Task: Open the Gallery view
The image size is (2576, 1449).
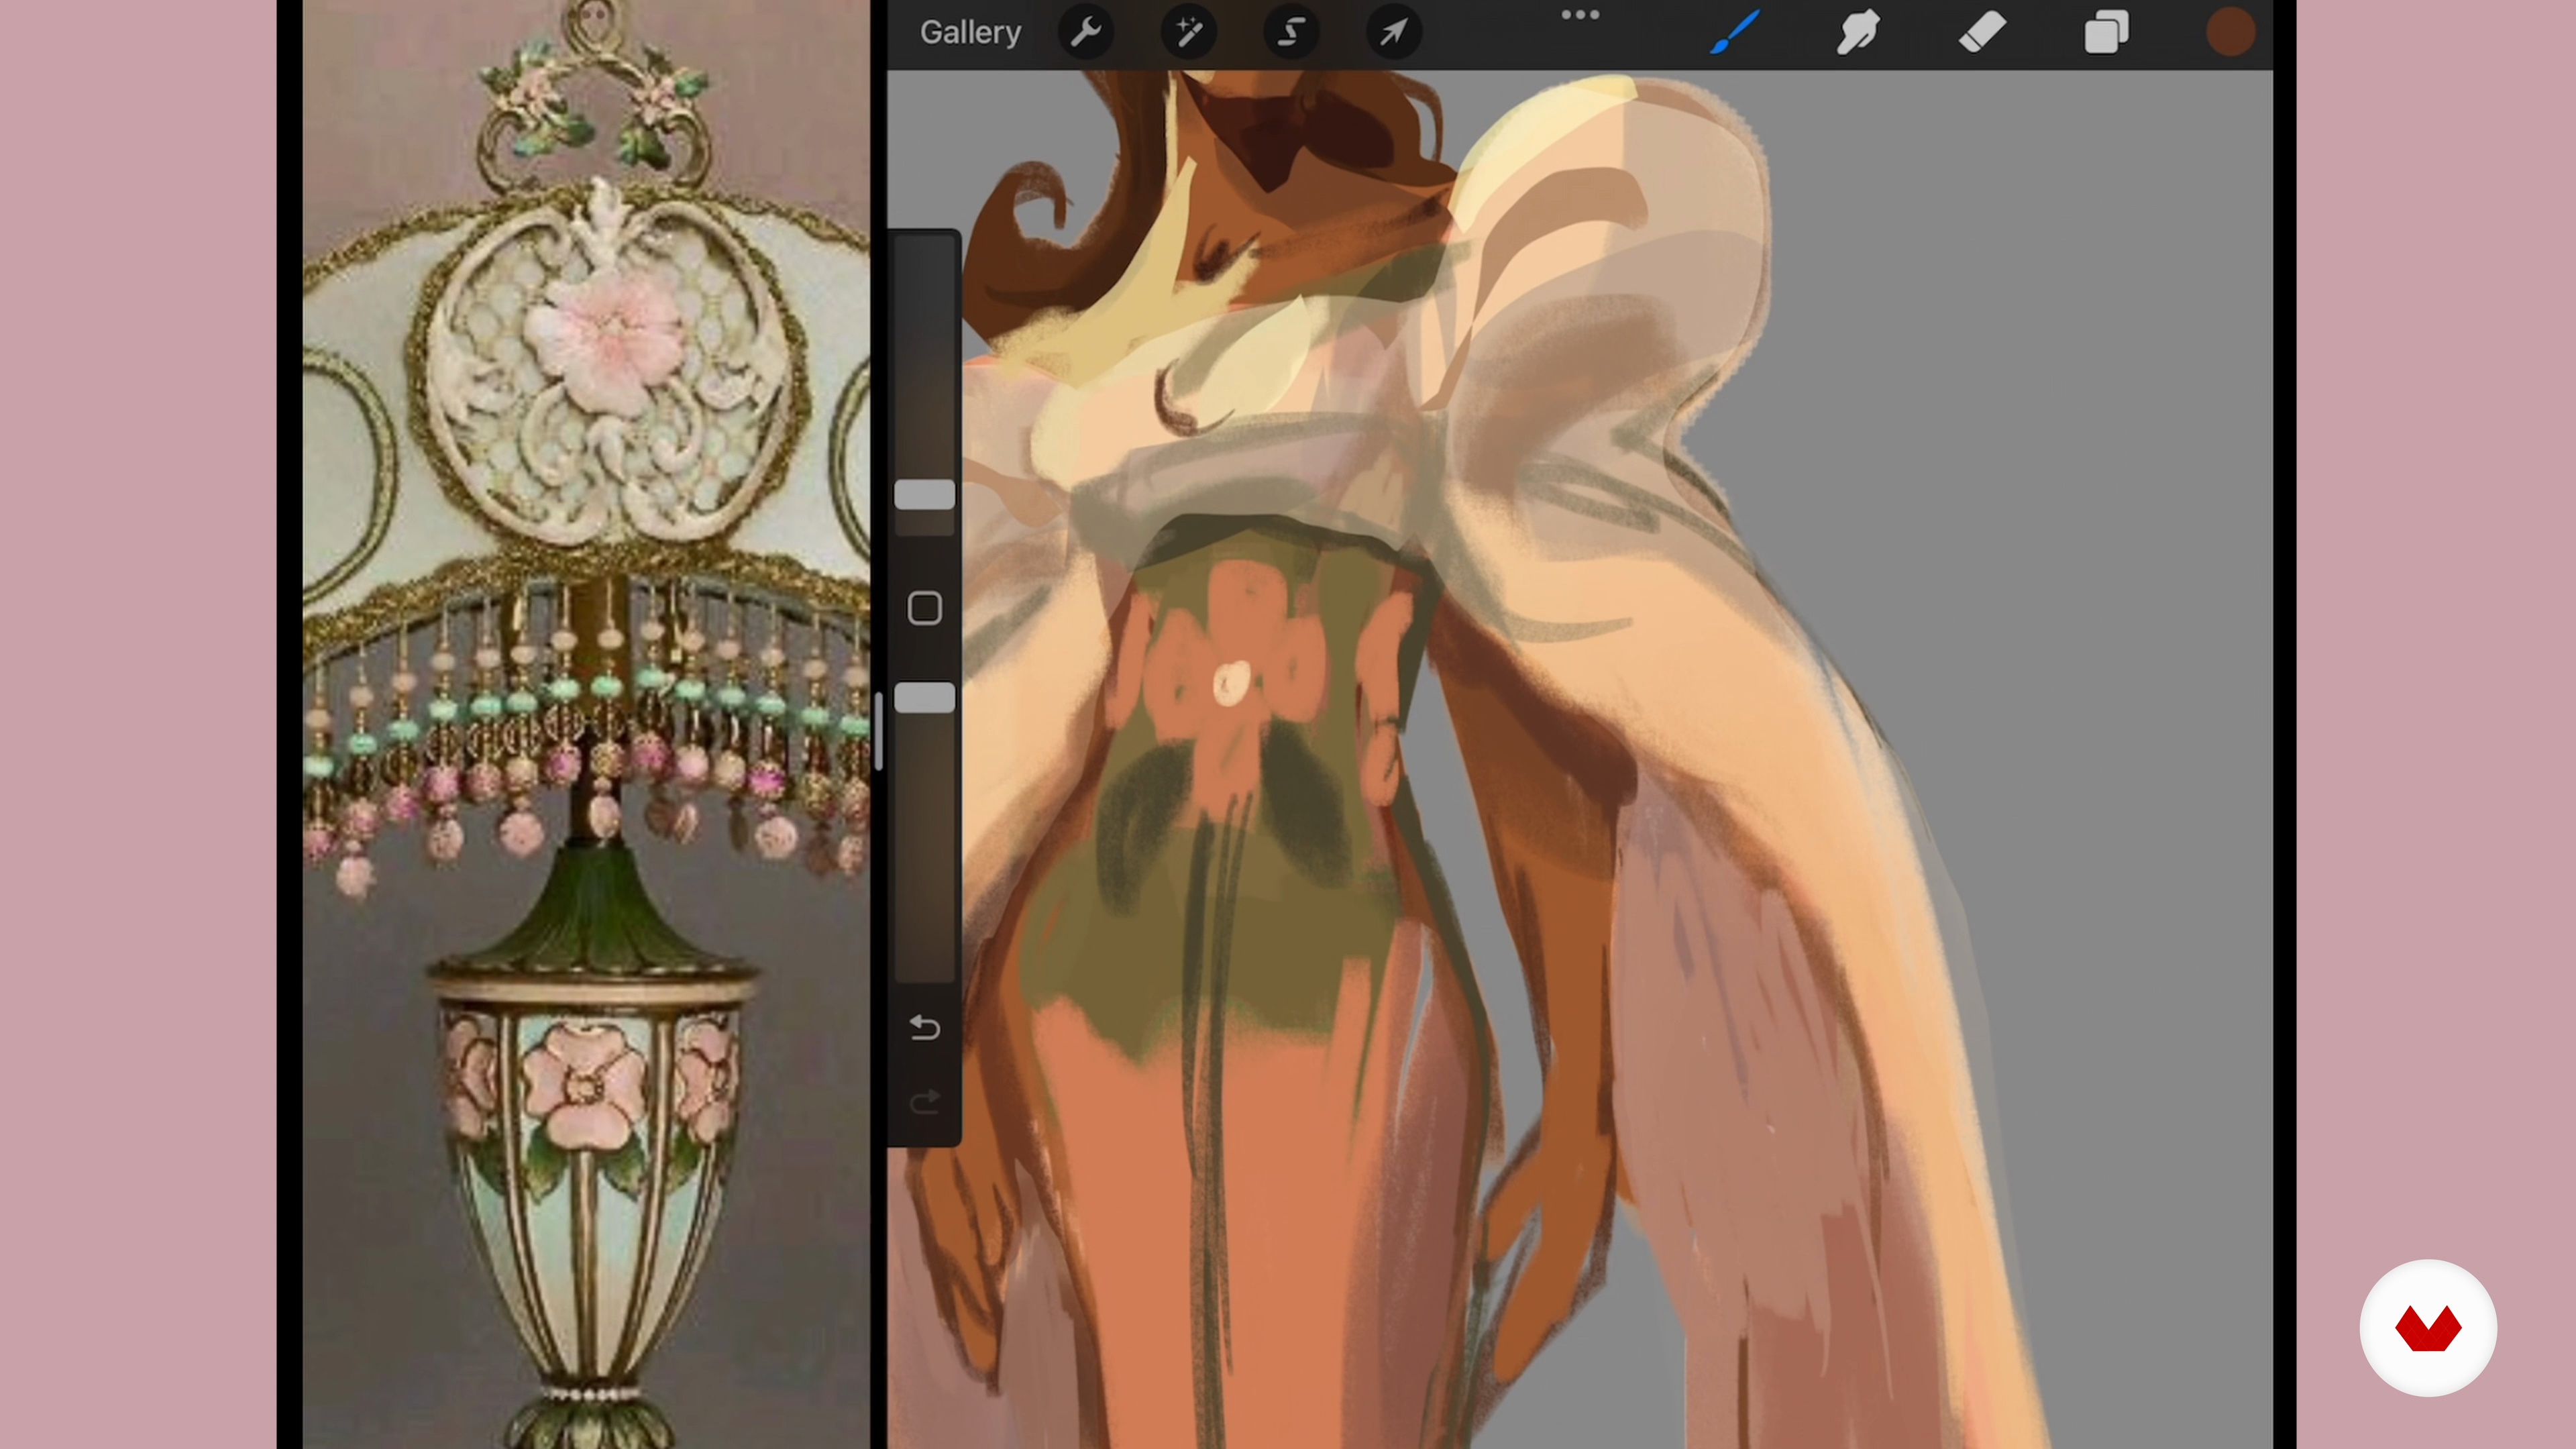Action: 969,32
